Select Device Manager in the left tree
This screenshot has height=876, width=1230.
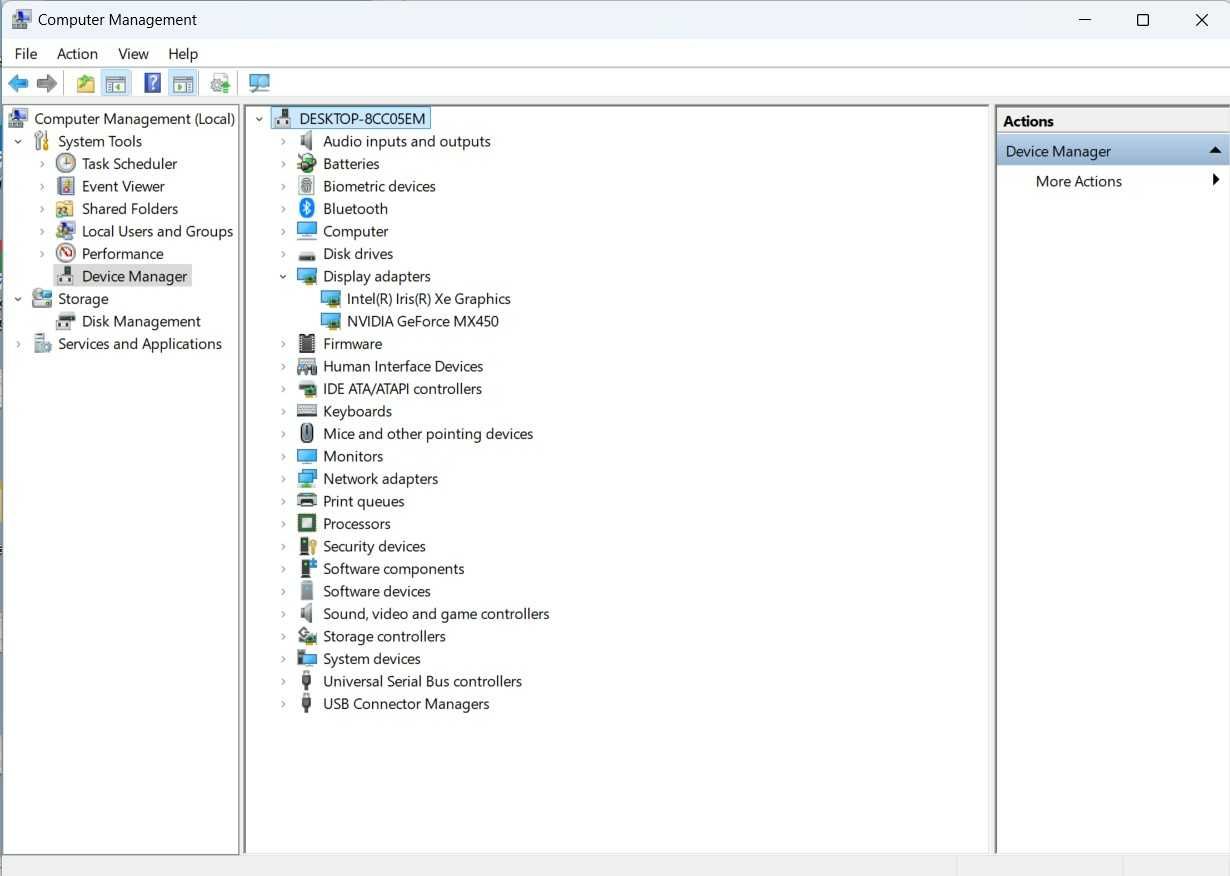click(x=134, y=276)
